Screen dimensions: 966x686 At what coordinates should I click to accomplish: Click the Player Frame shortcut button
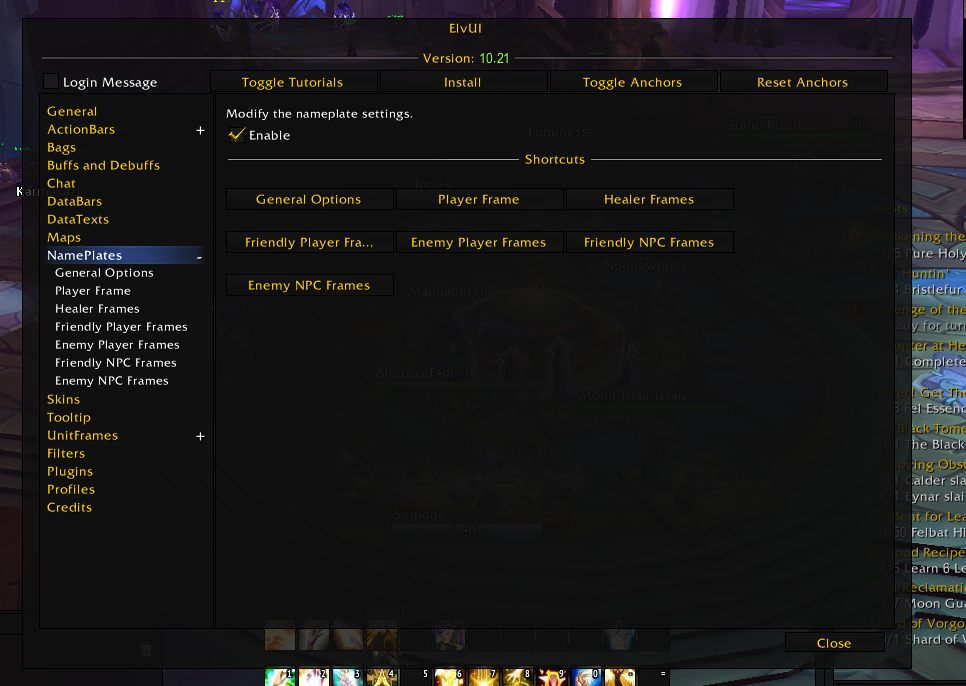point(479,199)
